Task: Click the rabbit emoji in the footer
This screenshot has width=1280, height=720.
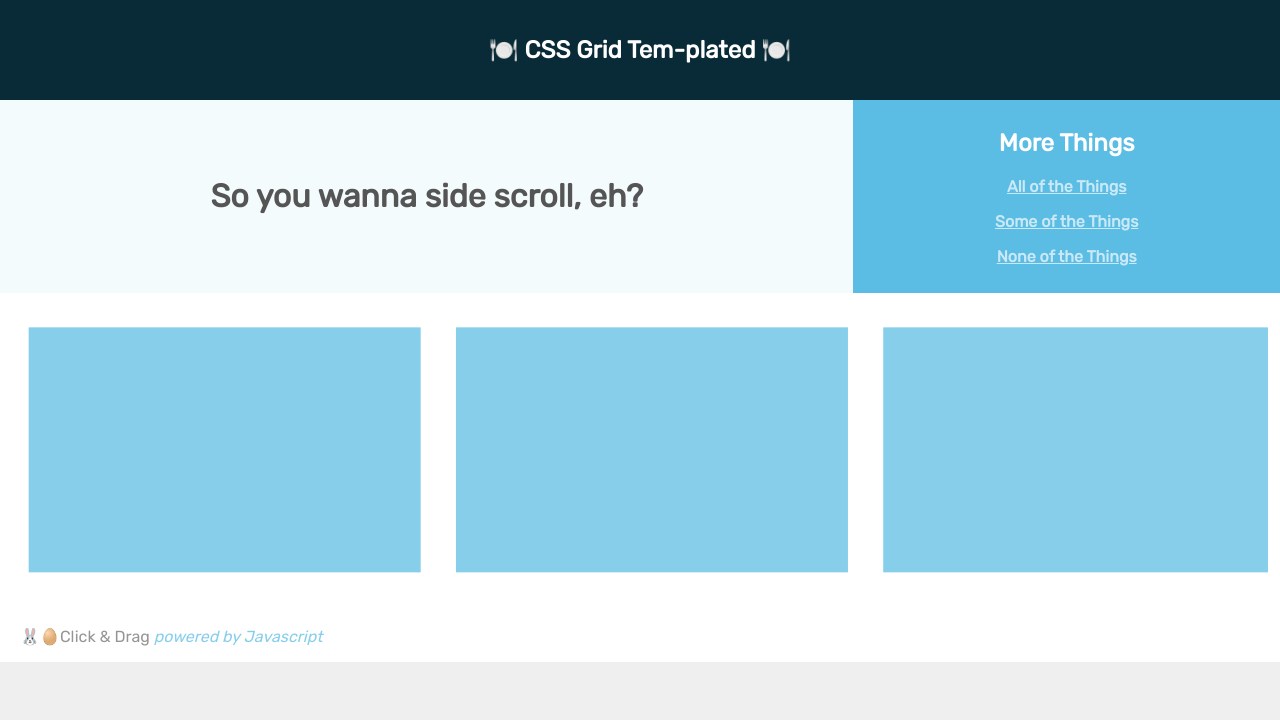Action: click(x=30, y=637)
